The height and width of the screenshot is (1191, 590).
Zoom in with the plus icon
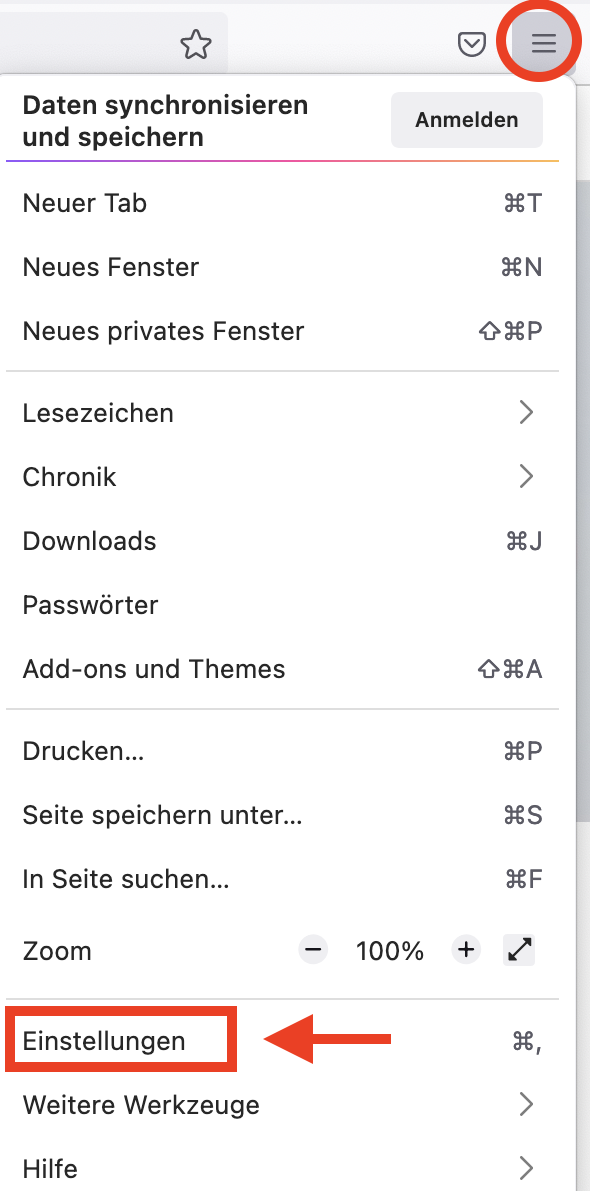tap(466, 949)
